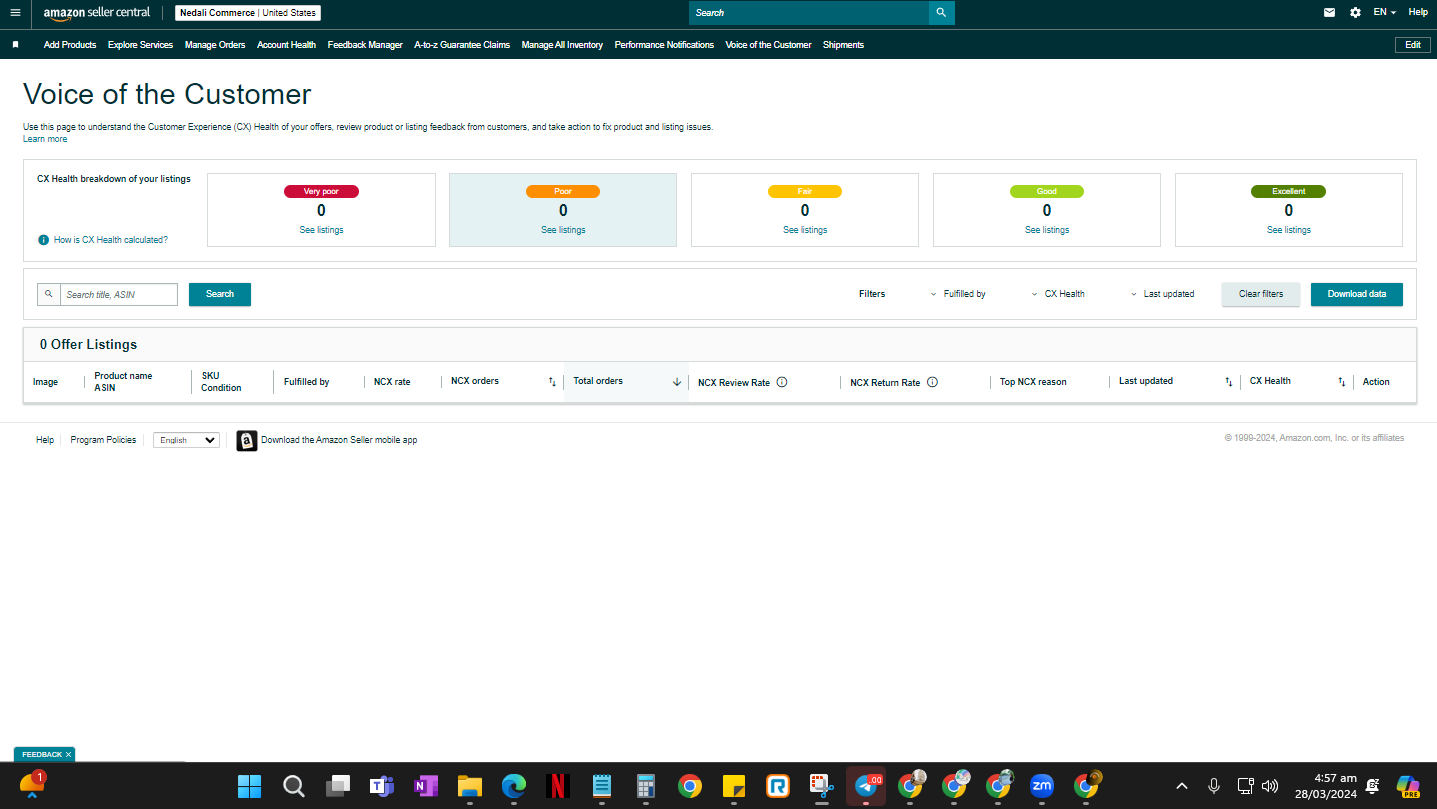
Task: Go to A-to-z Guarantee Claims
Action: tap(462, 45)
